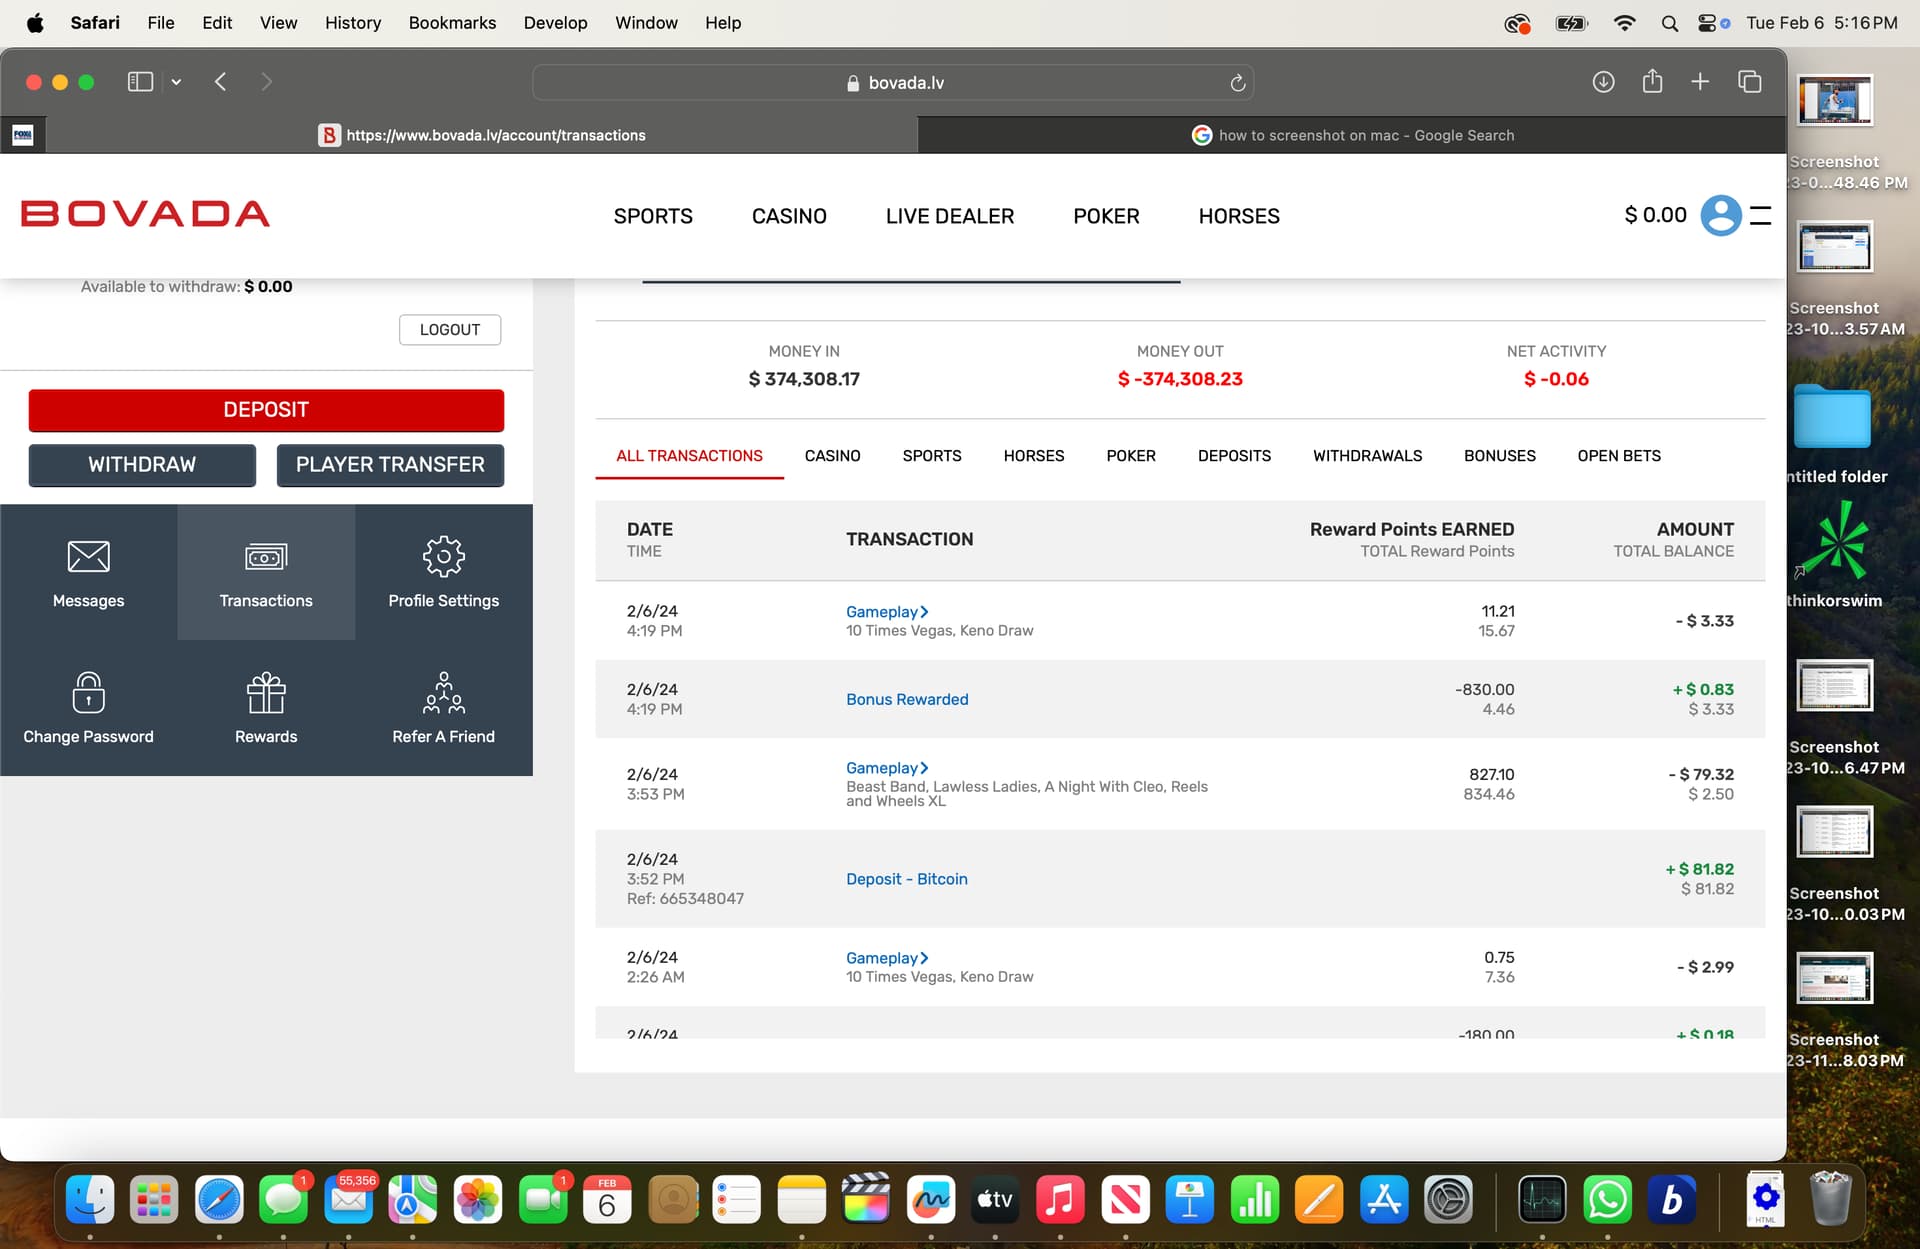This screenshot has width=1920, height=1249.
Task: Expand the 4:19 PM Gameplay transaction details
Action: click(886, 611)
